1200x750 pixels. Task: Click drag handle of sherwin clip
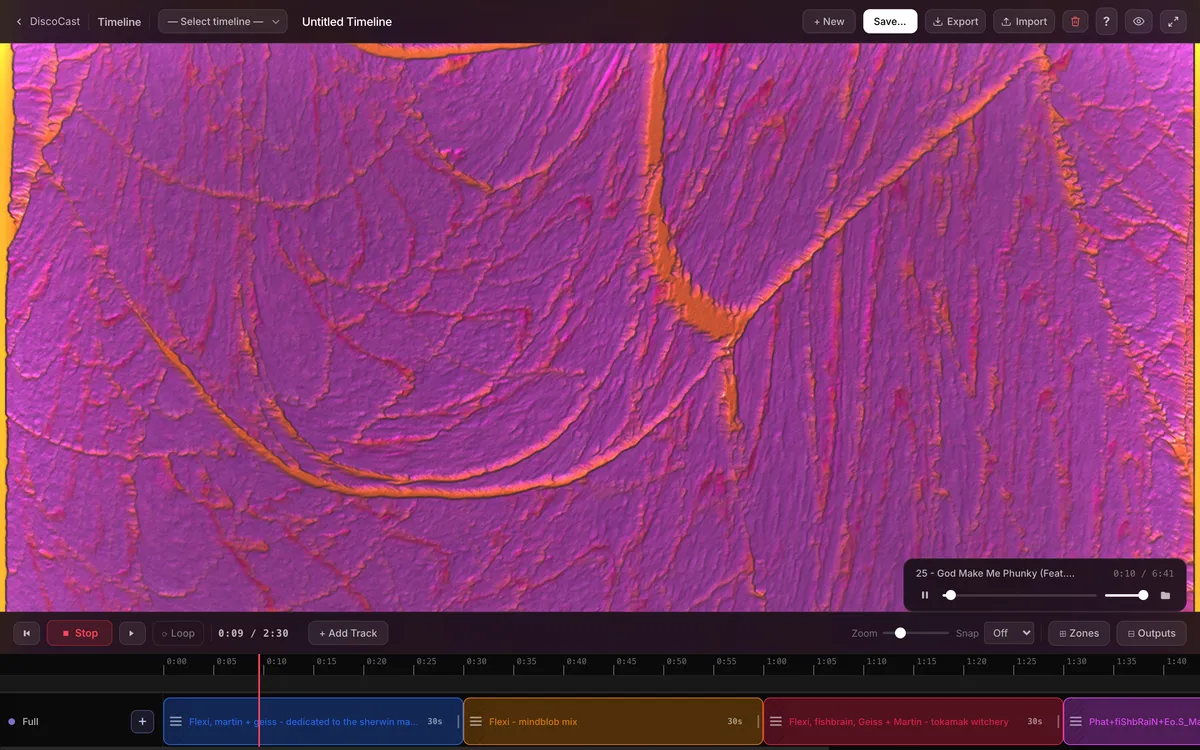175,721
